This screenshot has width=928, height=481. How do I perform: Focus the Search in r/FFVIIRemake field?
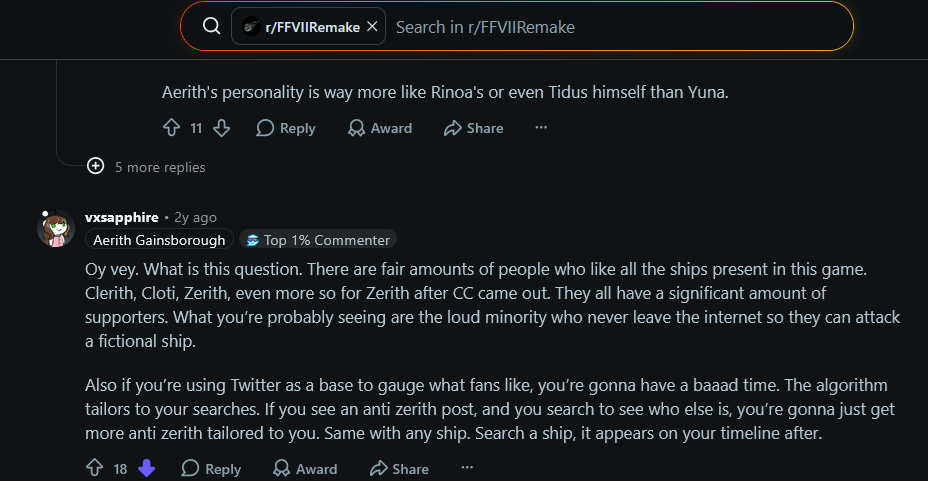[618, 27]
